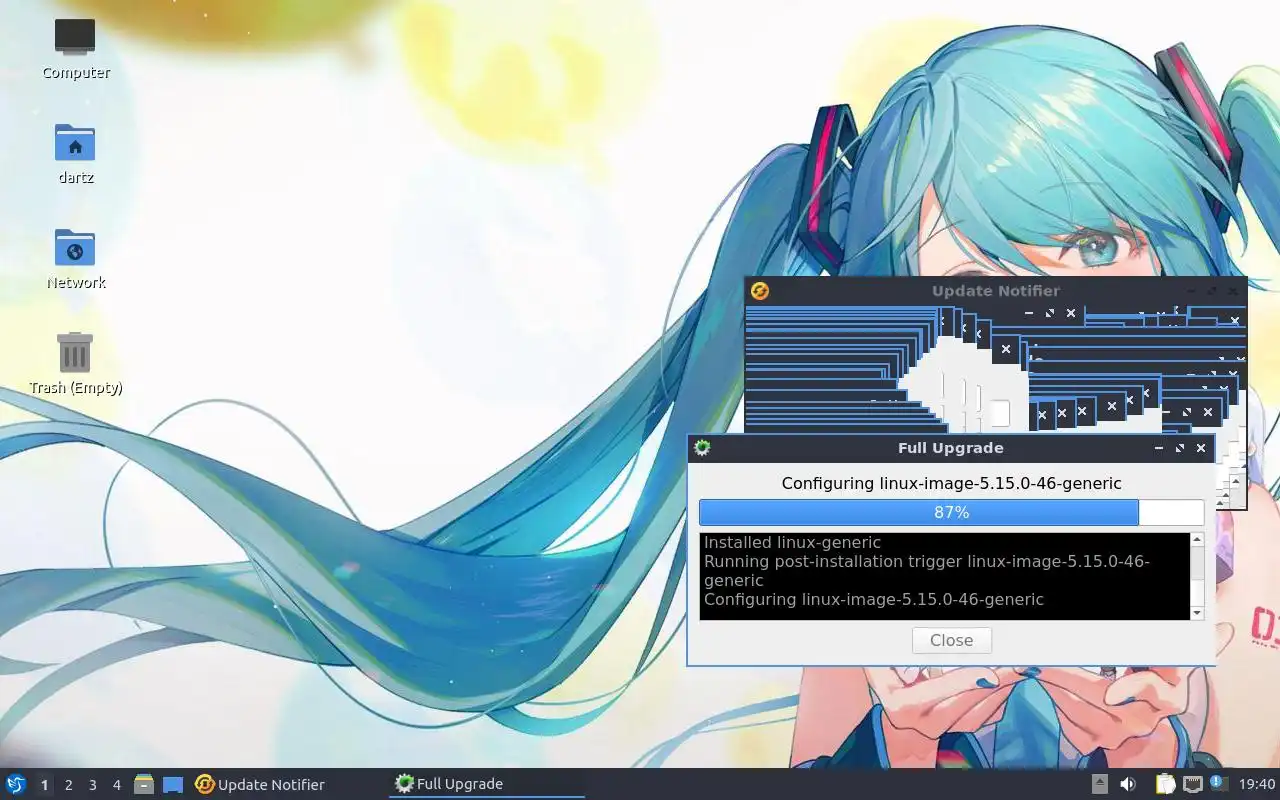This screenshot has width=1280, height=800.
Task: Click the Update Notifier window title bar
Action: (x=995, y=291)
